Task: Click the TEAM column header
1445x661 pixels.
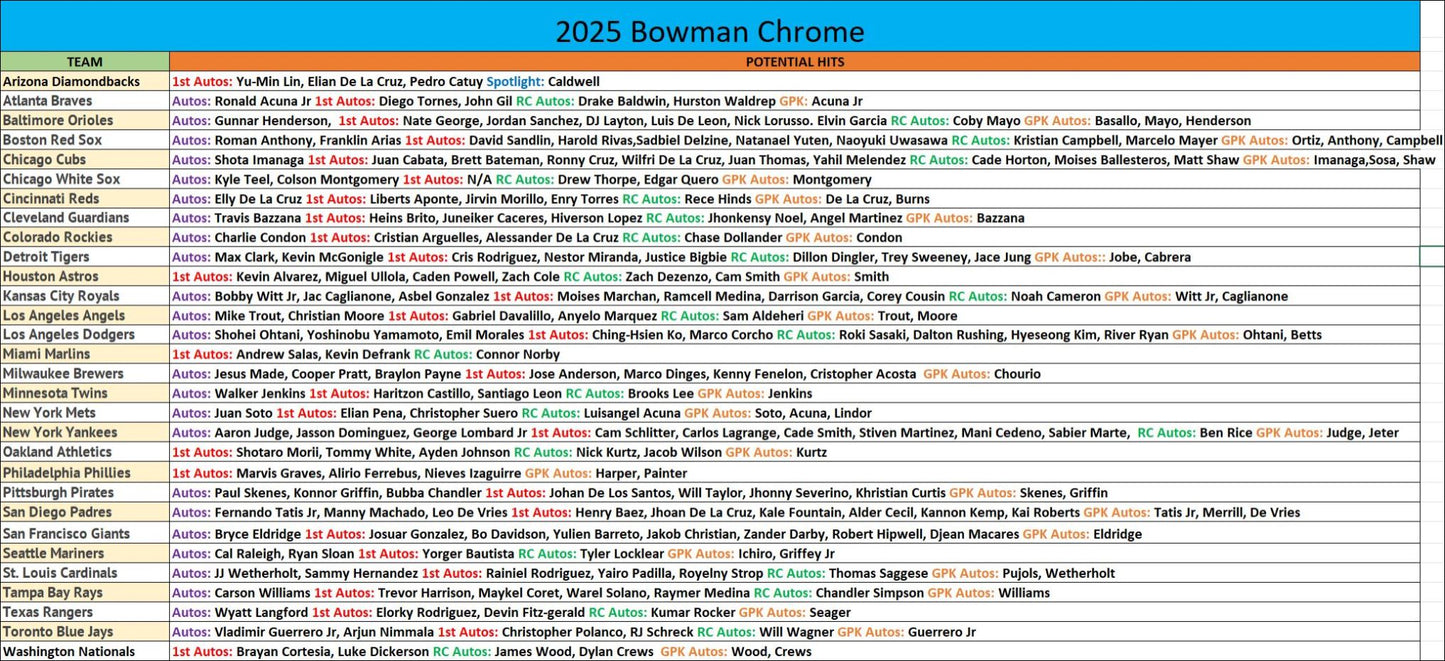Action: (x=85, y=62)
